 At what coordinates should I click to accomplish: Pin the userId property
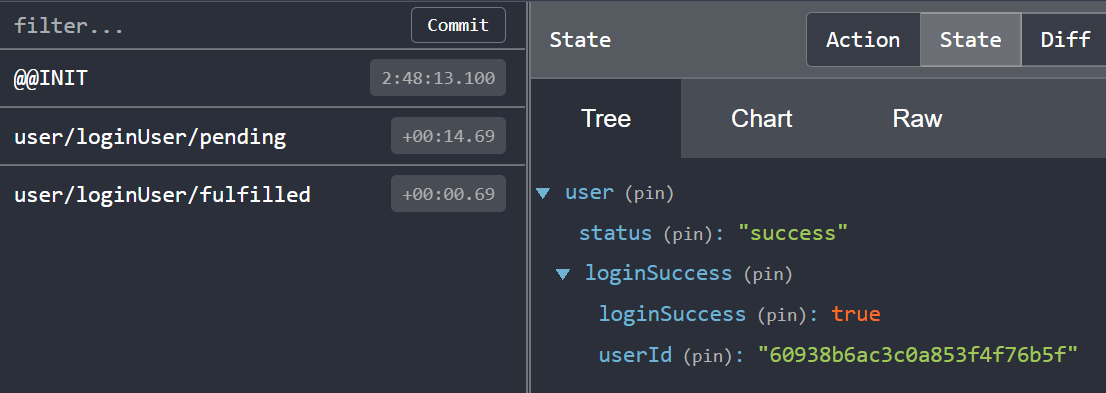coord(707,355)
